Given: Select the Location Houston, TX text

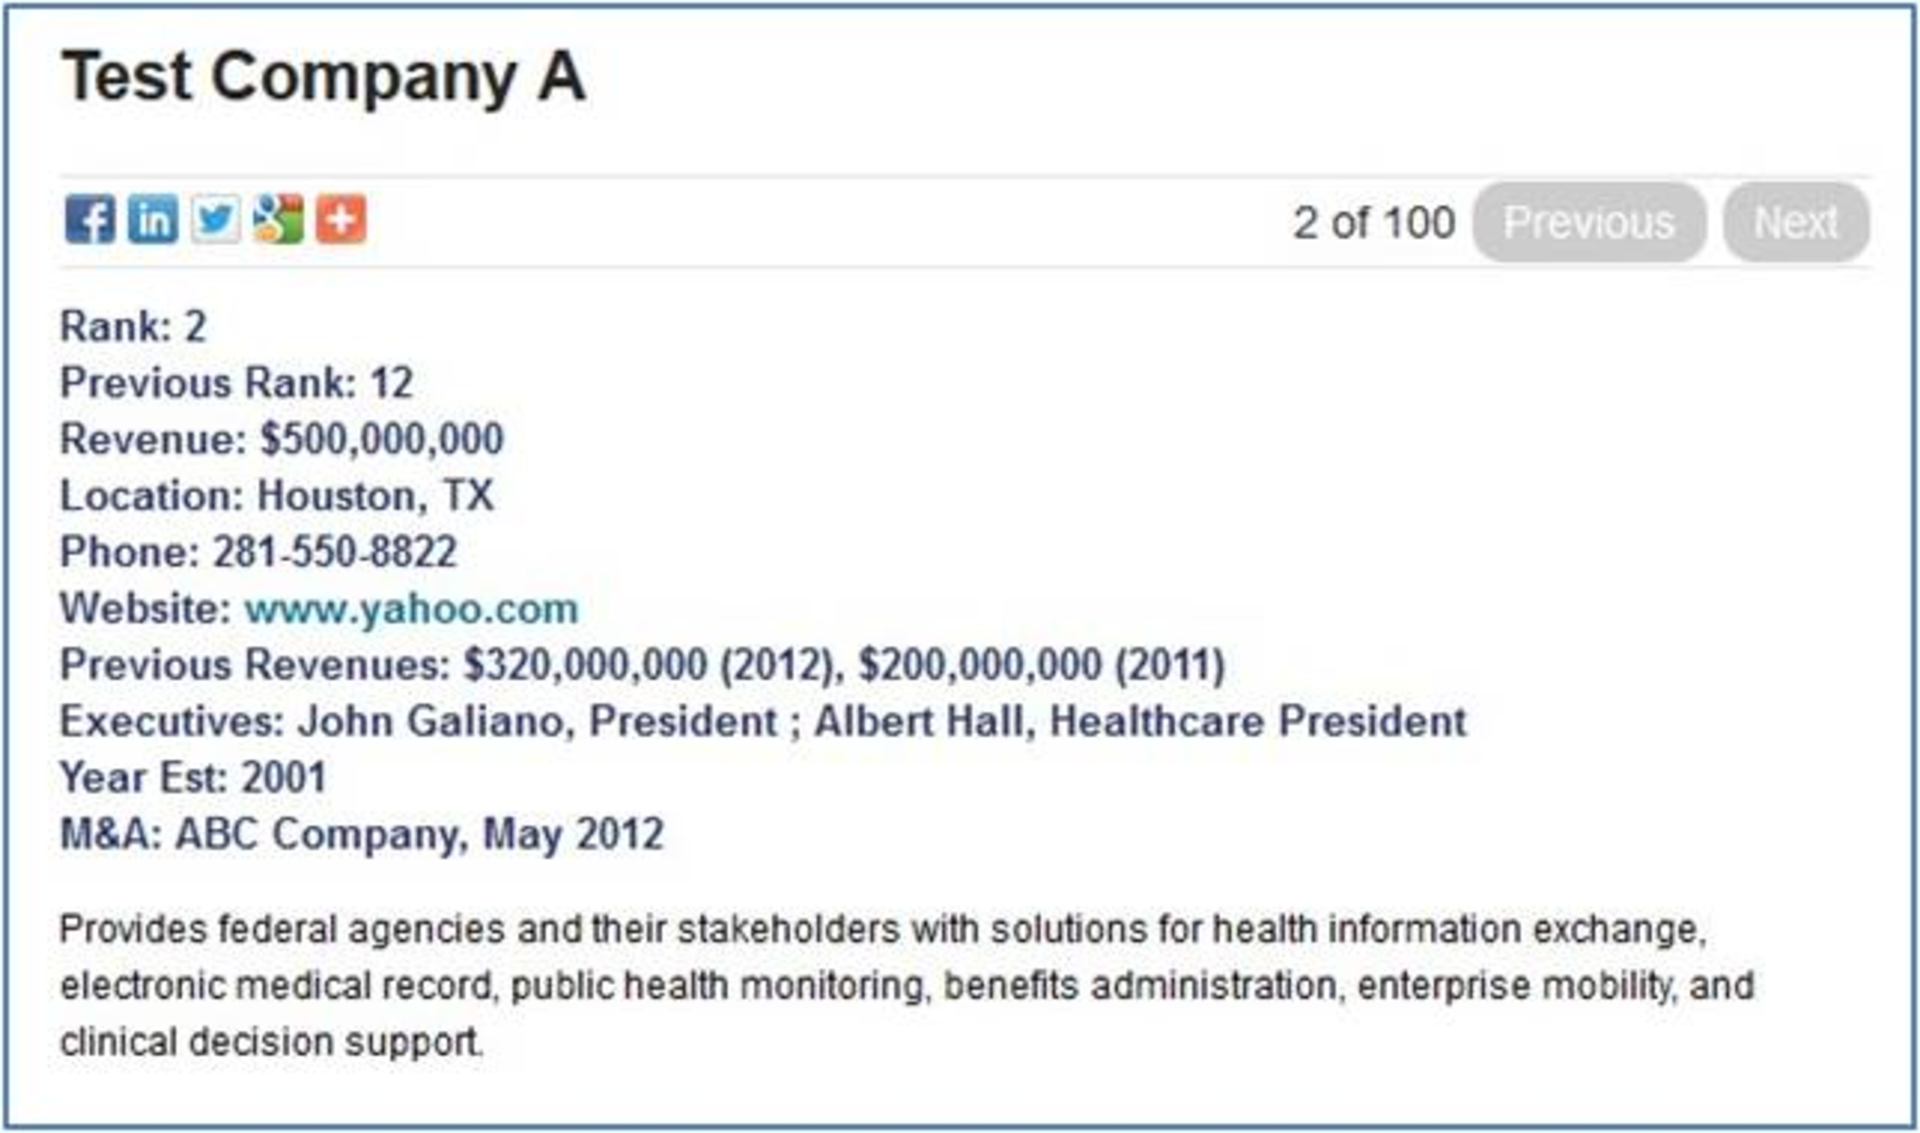Looking at the screenshot, I should point(375,496).
